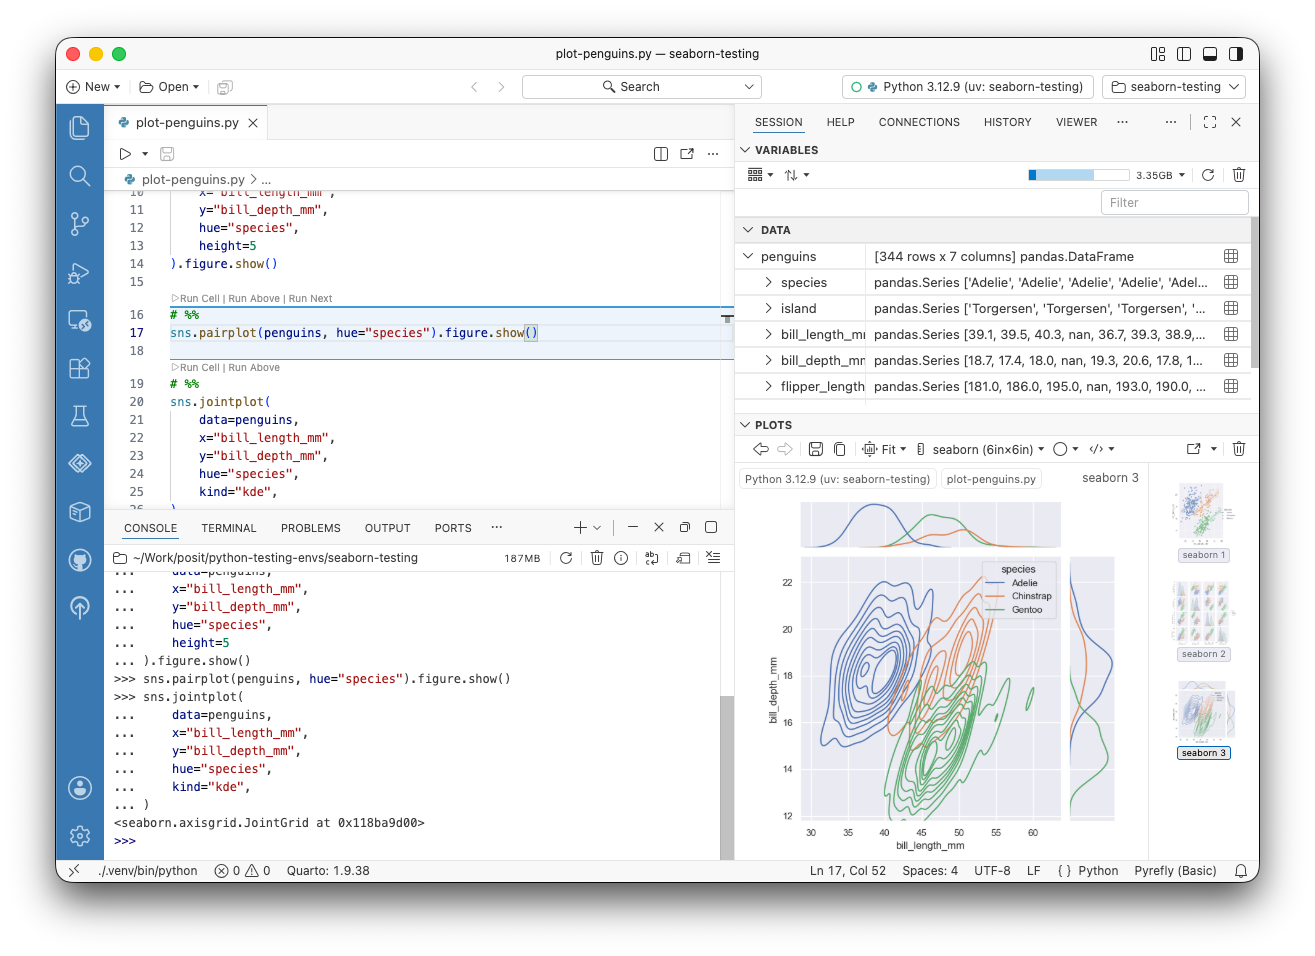1315x956 pixels.
Task: Open the Python 3.12.9 interpreter selector
Action: [968, 87]
